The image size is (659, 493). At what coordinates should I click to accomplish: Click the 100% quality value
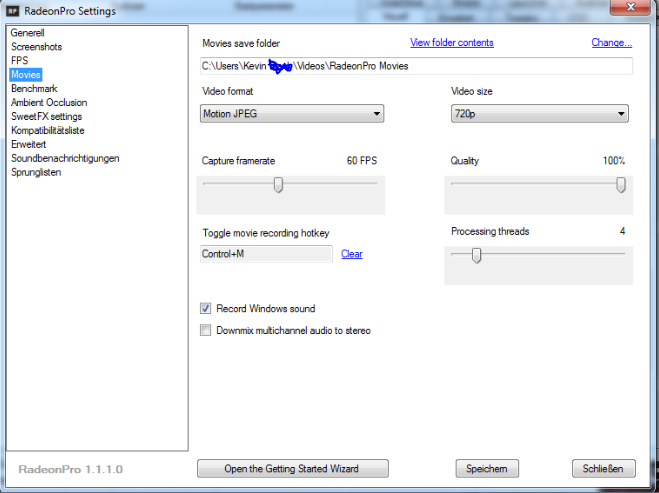614,161
